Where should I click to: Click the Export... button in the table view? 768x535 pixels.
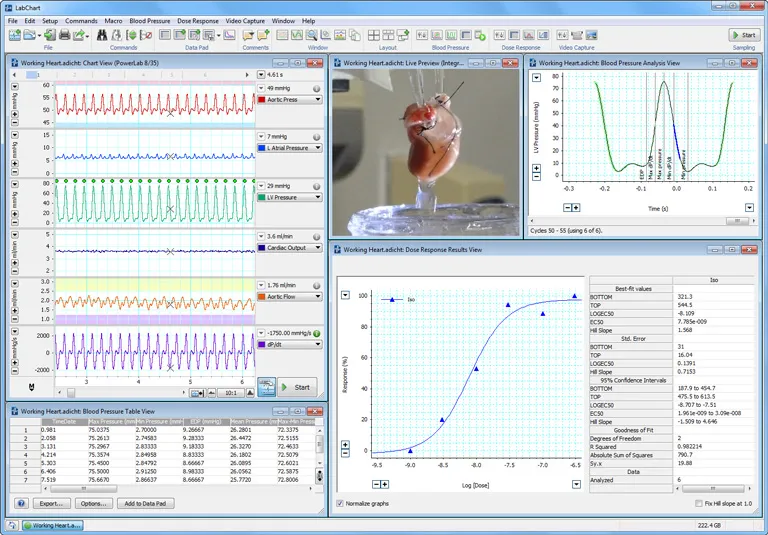(x=55, y=503)
